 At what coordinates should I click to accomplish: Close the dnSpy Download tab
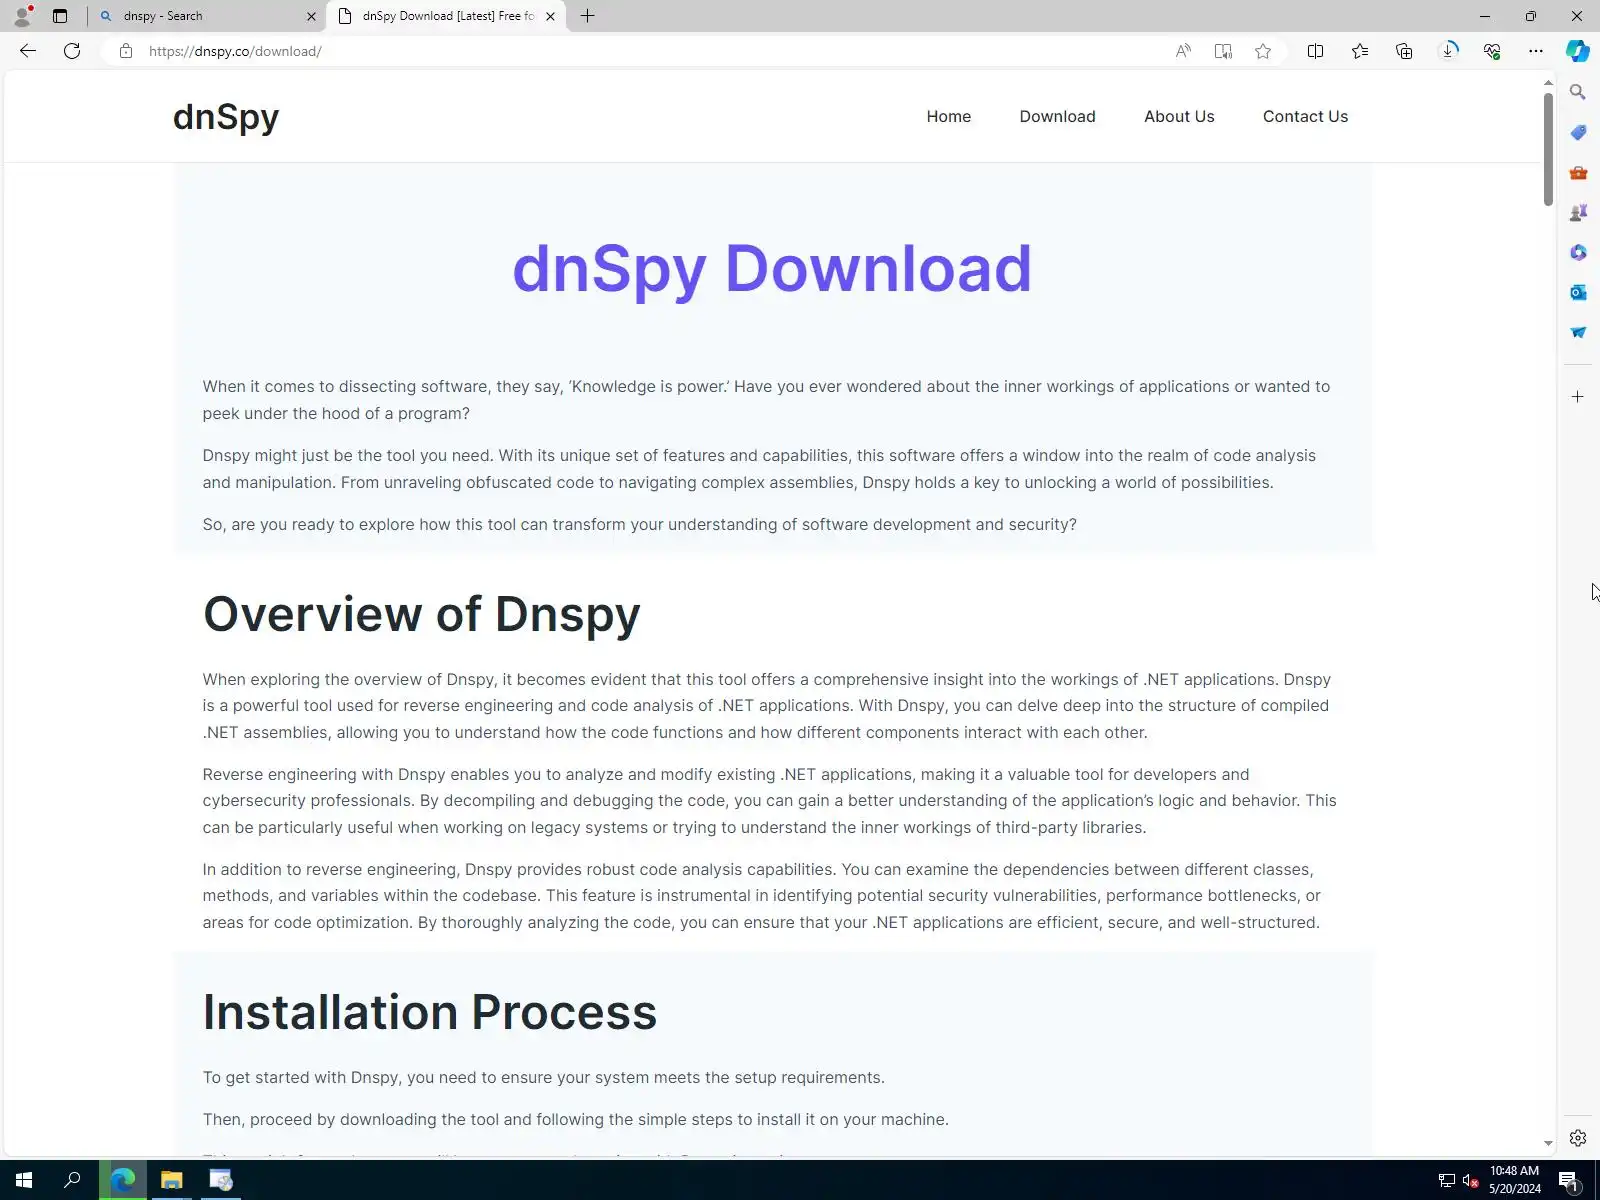point(550,16)
